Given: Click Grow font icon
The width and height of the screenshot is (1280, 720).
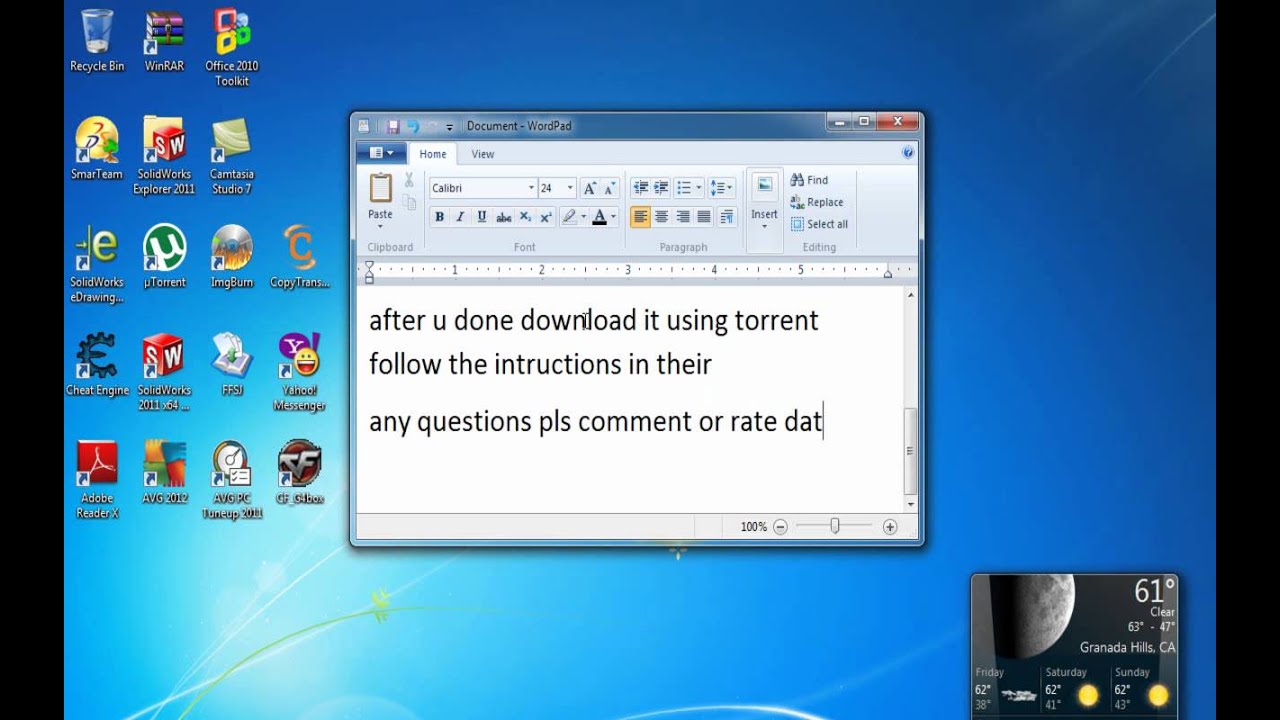Looking at the screenshot, I should pyautogui.click(x=590, y=188).
